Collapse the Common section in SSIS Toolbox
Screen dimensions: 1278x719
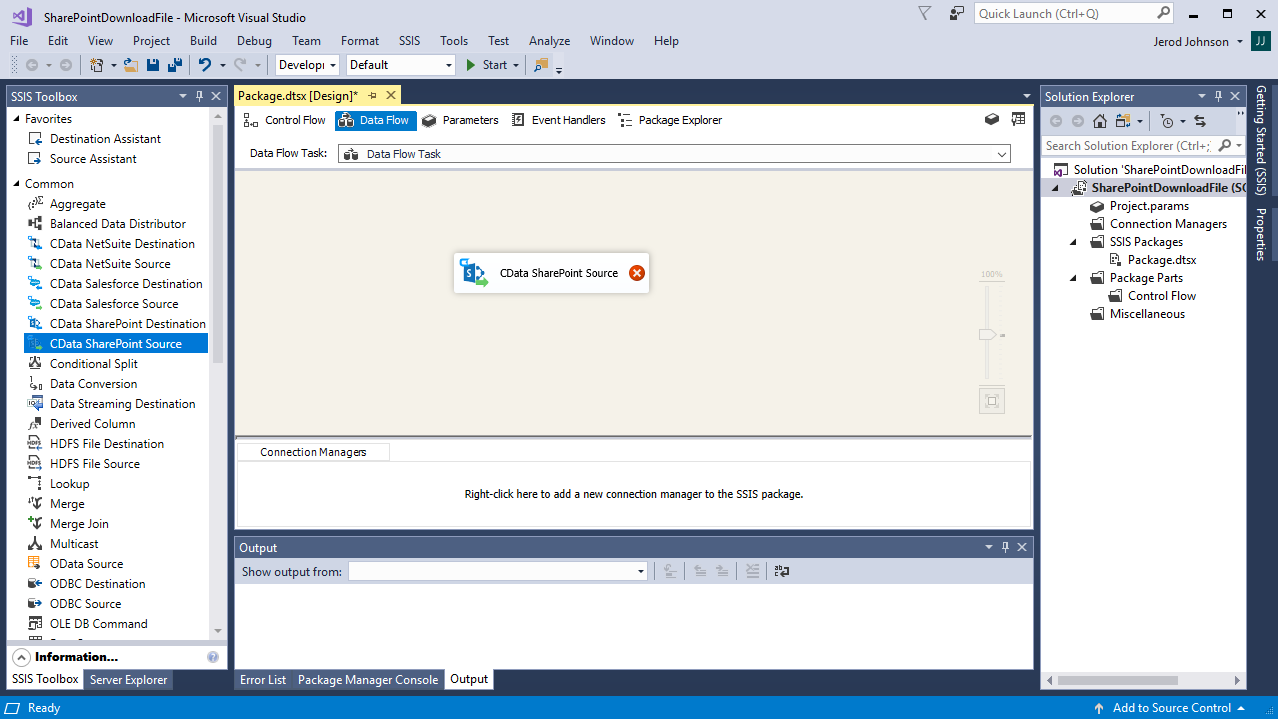tap(16, 184)
